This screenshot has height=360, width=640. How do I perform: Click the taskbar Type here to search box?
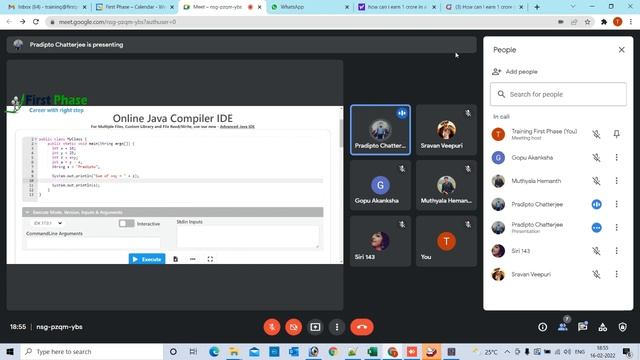pyautogui.click(x=92, y=351)
